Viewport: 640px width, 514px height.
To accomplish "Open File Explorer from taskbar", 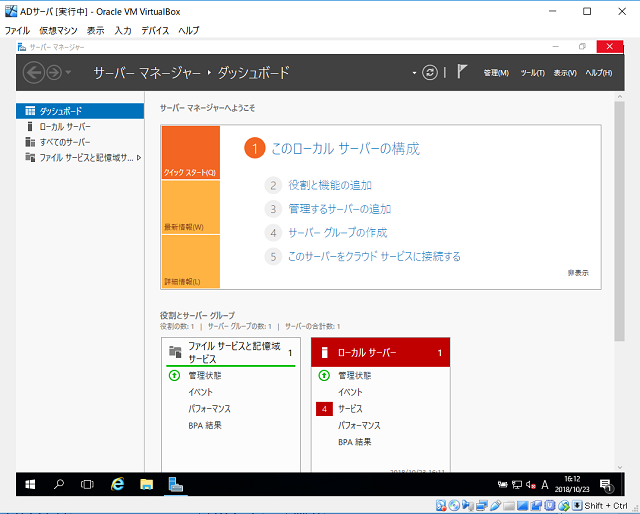I will coord(147,485).
